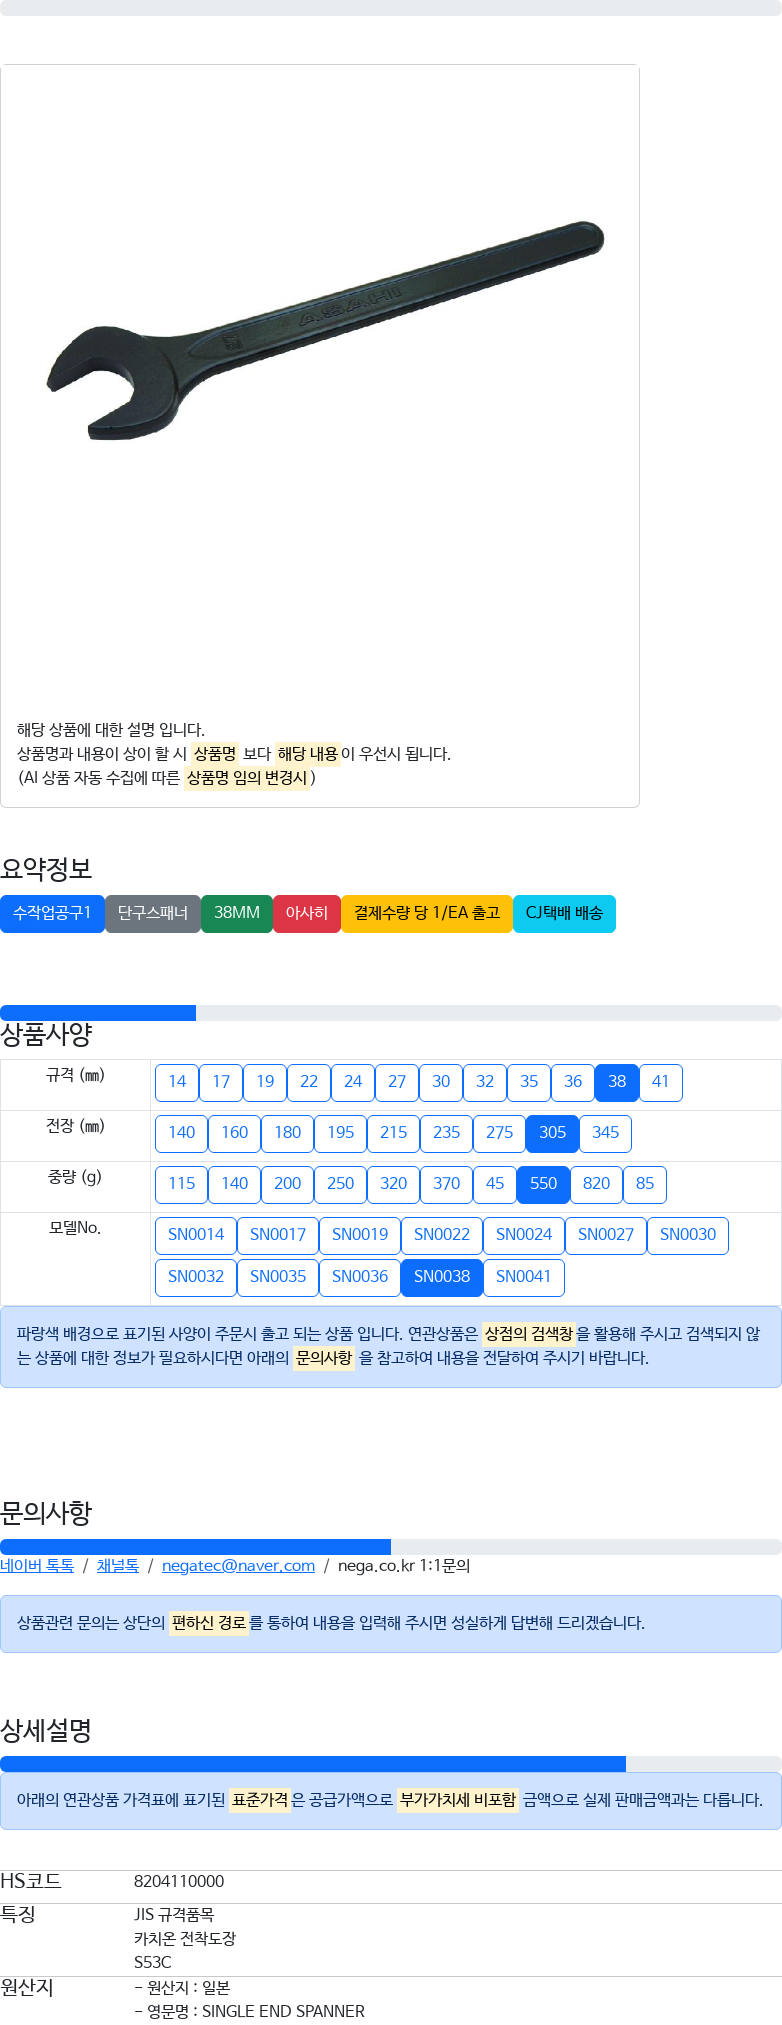The image size is (782, 2025).
Task: Choose model SN0014
Action: 196,1235
